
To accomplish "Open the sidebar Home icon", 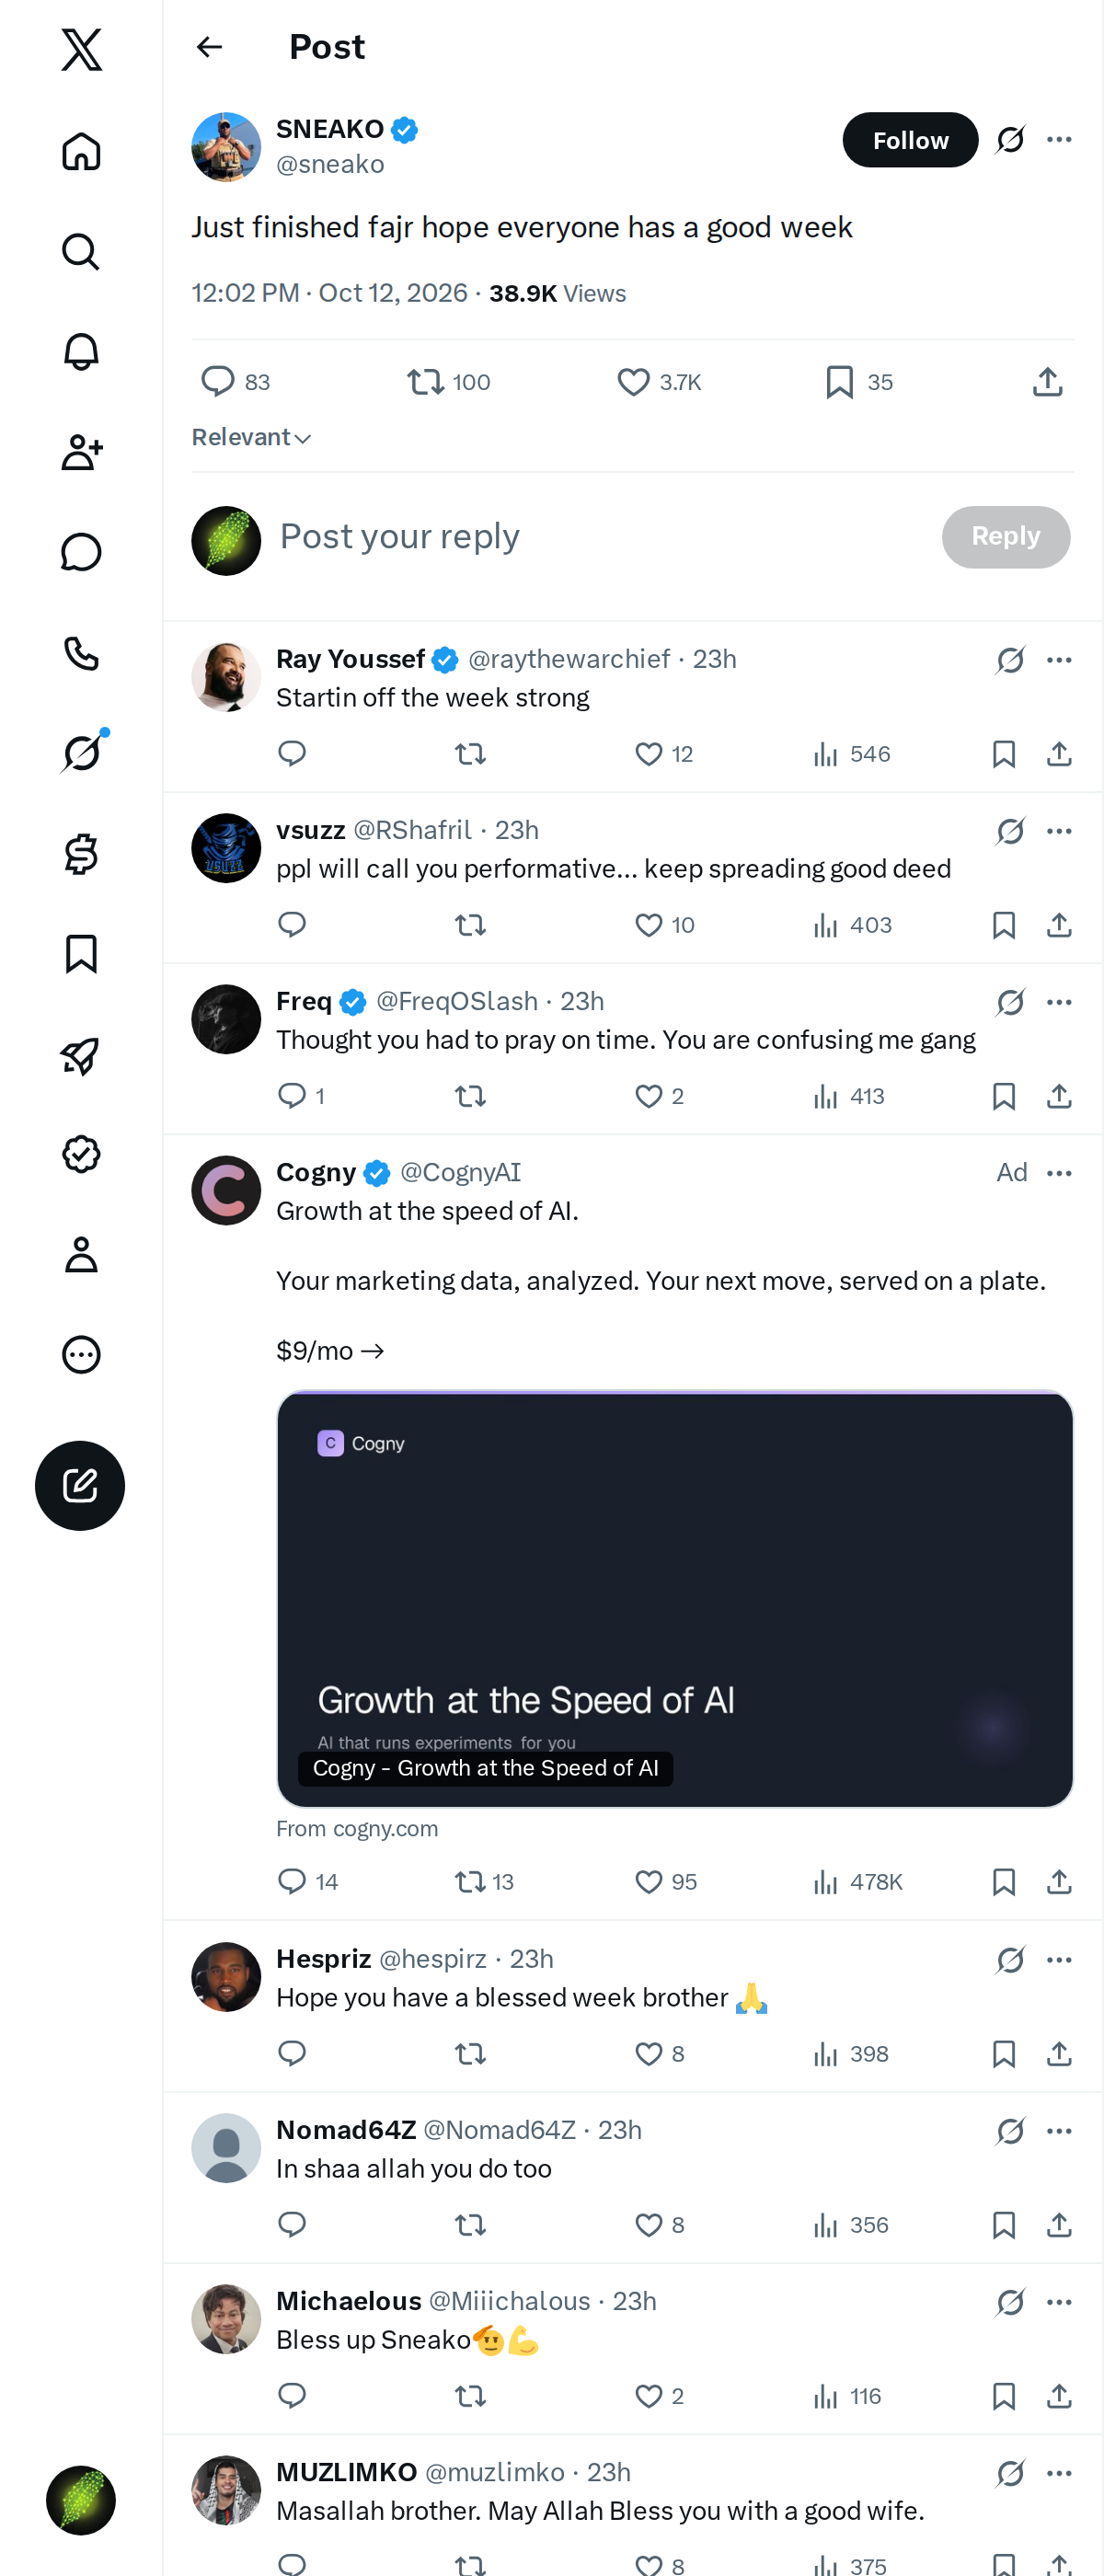I will pyautogui.click(x=81, y=152).
